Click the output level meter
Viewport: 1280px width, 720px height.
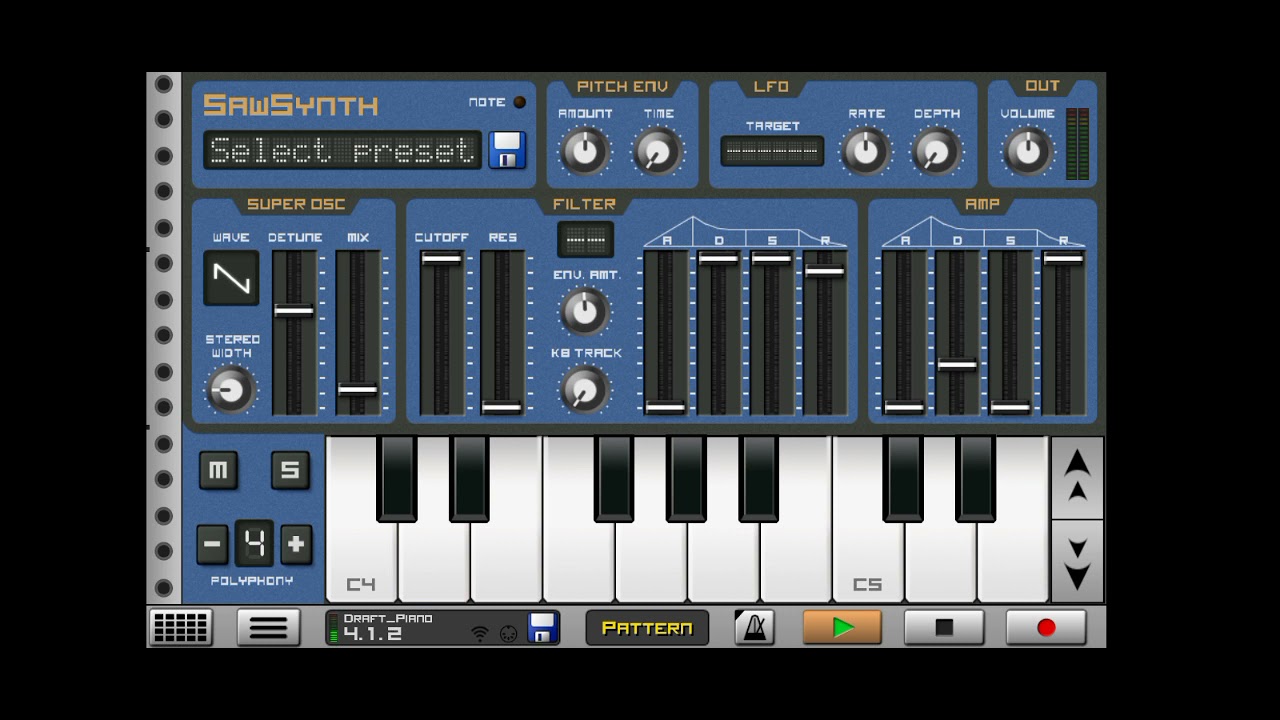(1077, 144)
